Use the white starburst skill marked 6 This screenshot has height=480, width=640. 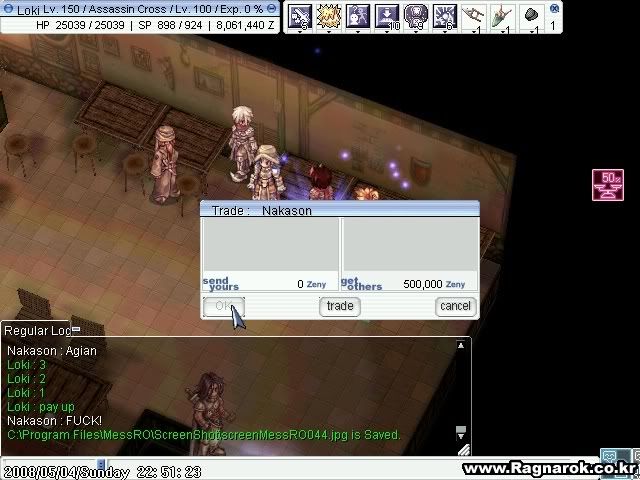(x=444, y=16)
